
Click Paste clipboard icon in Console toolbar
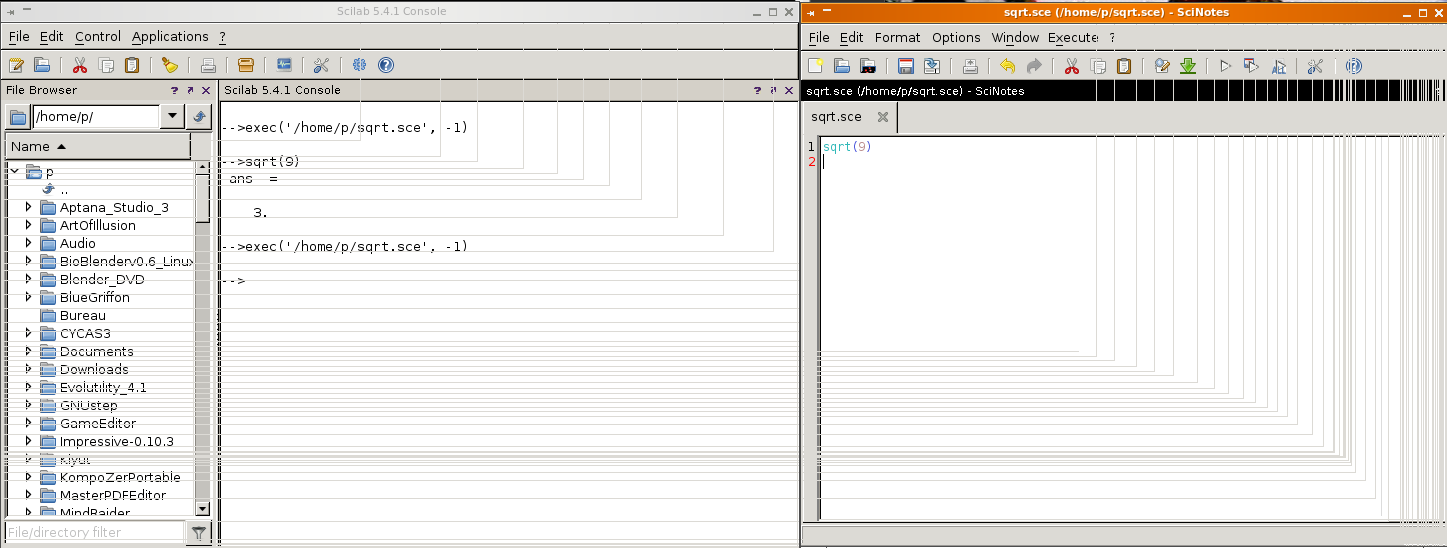click(131, 65)
